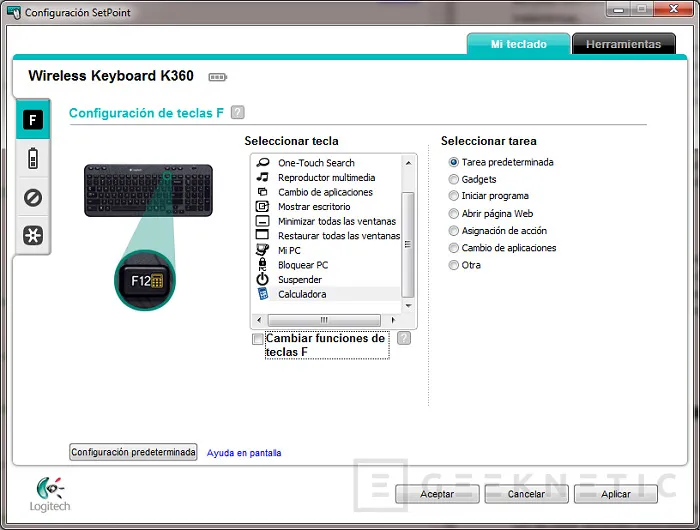The height and width of the screenshot is (530, 700).
Task: Click the Suspender power icon
Action: (262, 279)
